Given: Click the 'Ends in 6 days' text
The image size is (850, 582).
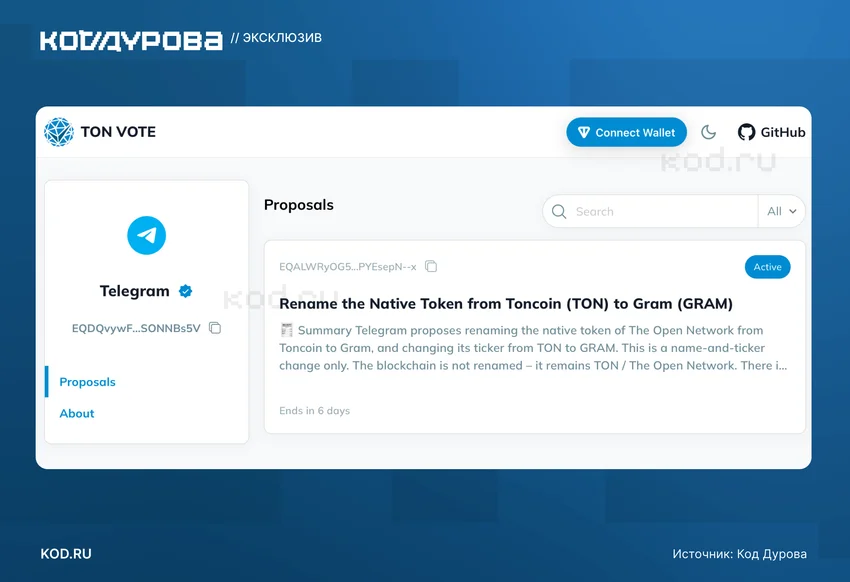Looking at the screenshot, I should [314, 410].
